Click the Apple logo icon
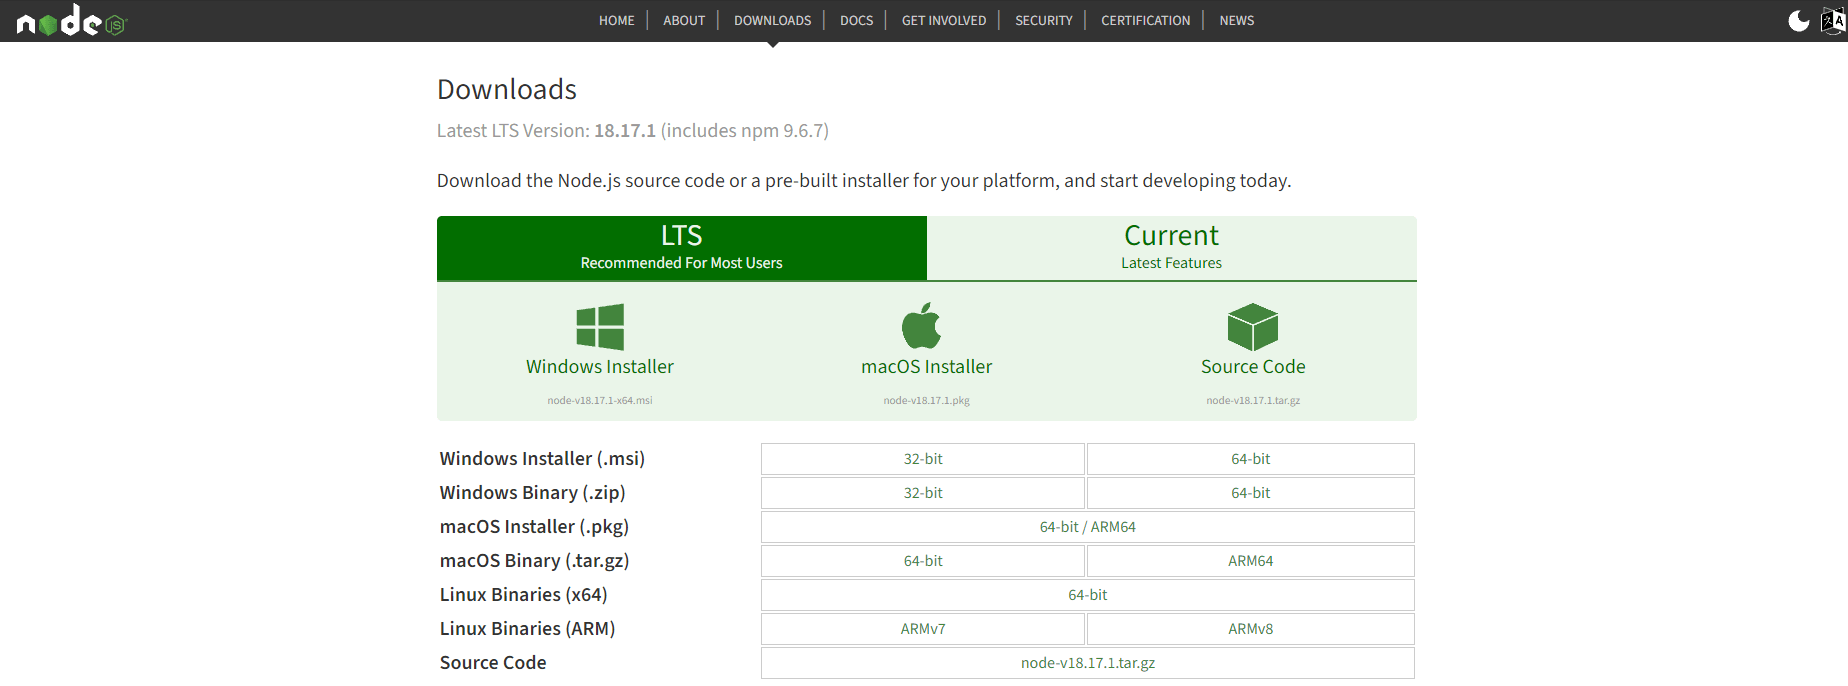 [x=922, y=326]
